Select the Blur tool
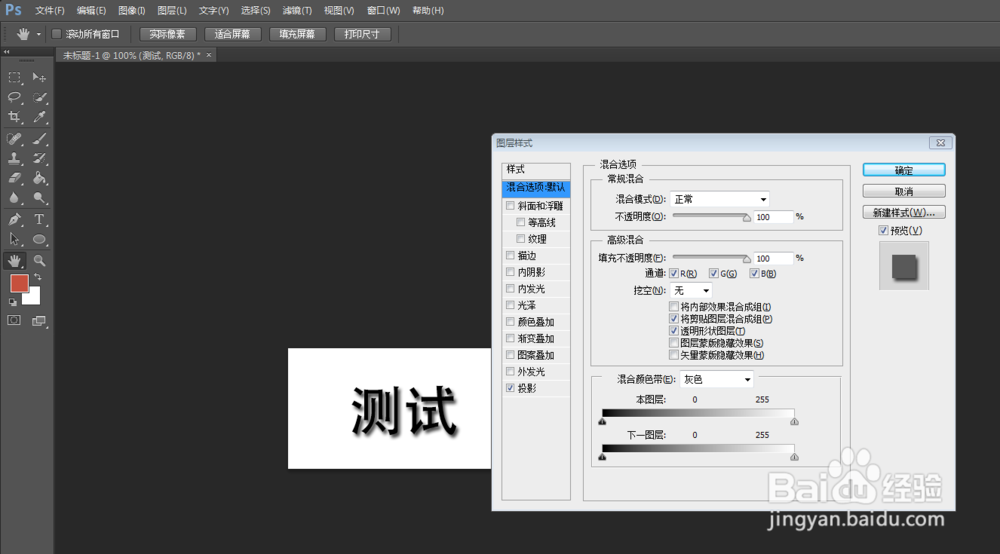Image resolution: width=1000 pixels, height=554 pixels. click(14, 198)
